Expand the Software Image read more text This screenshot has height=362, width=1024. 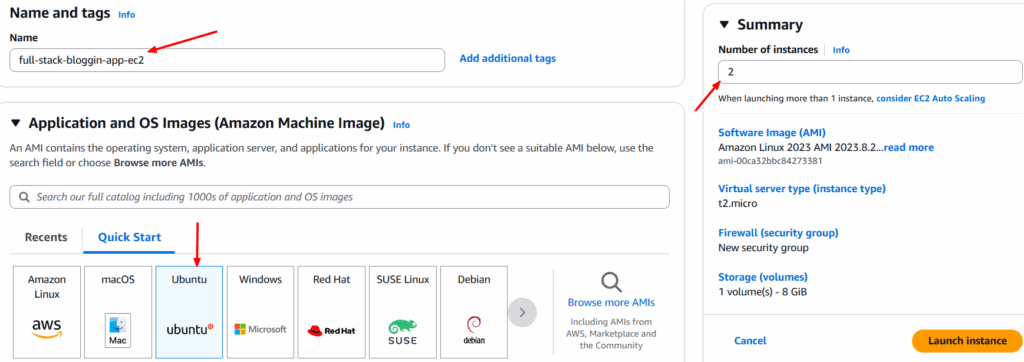point(908,148)
